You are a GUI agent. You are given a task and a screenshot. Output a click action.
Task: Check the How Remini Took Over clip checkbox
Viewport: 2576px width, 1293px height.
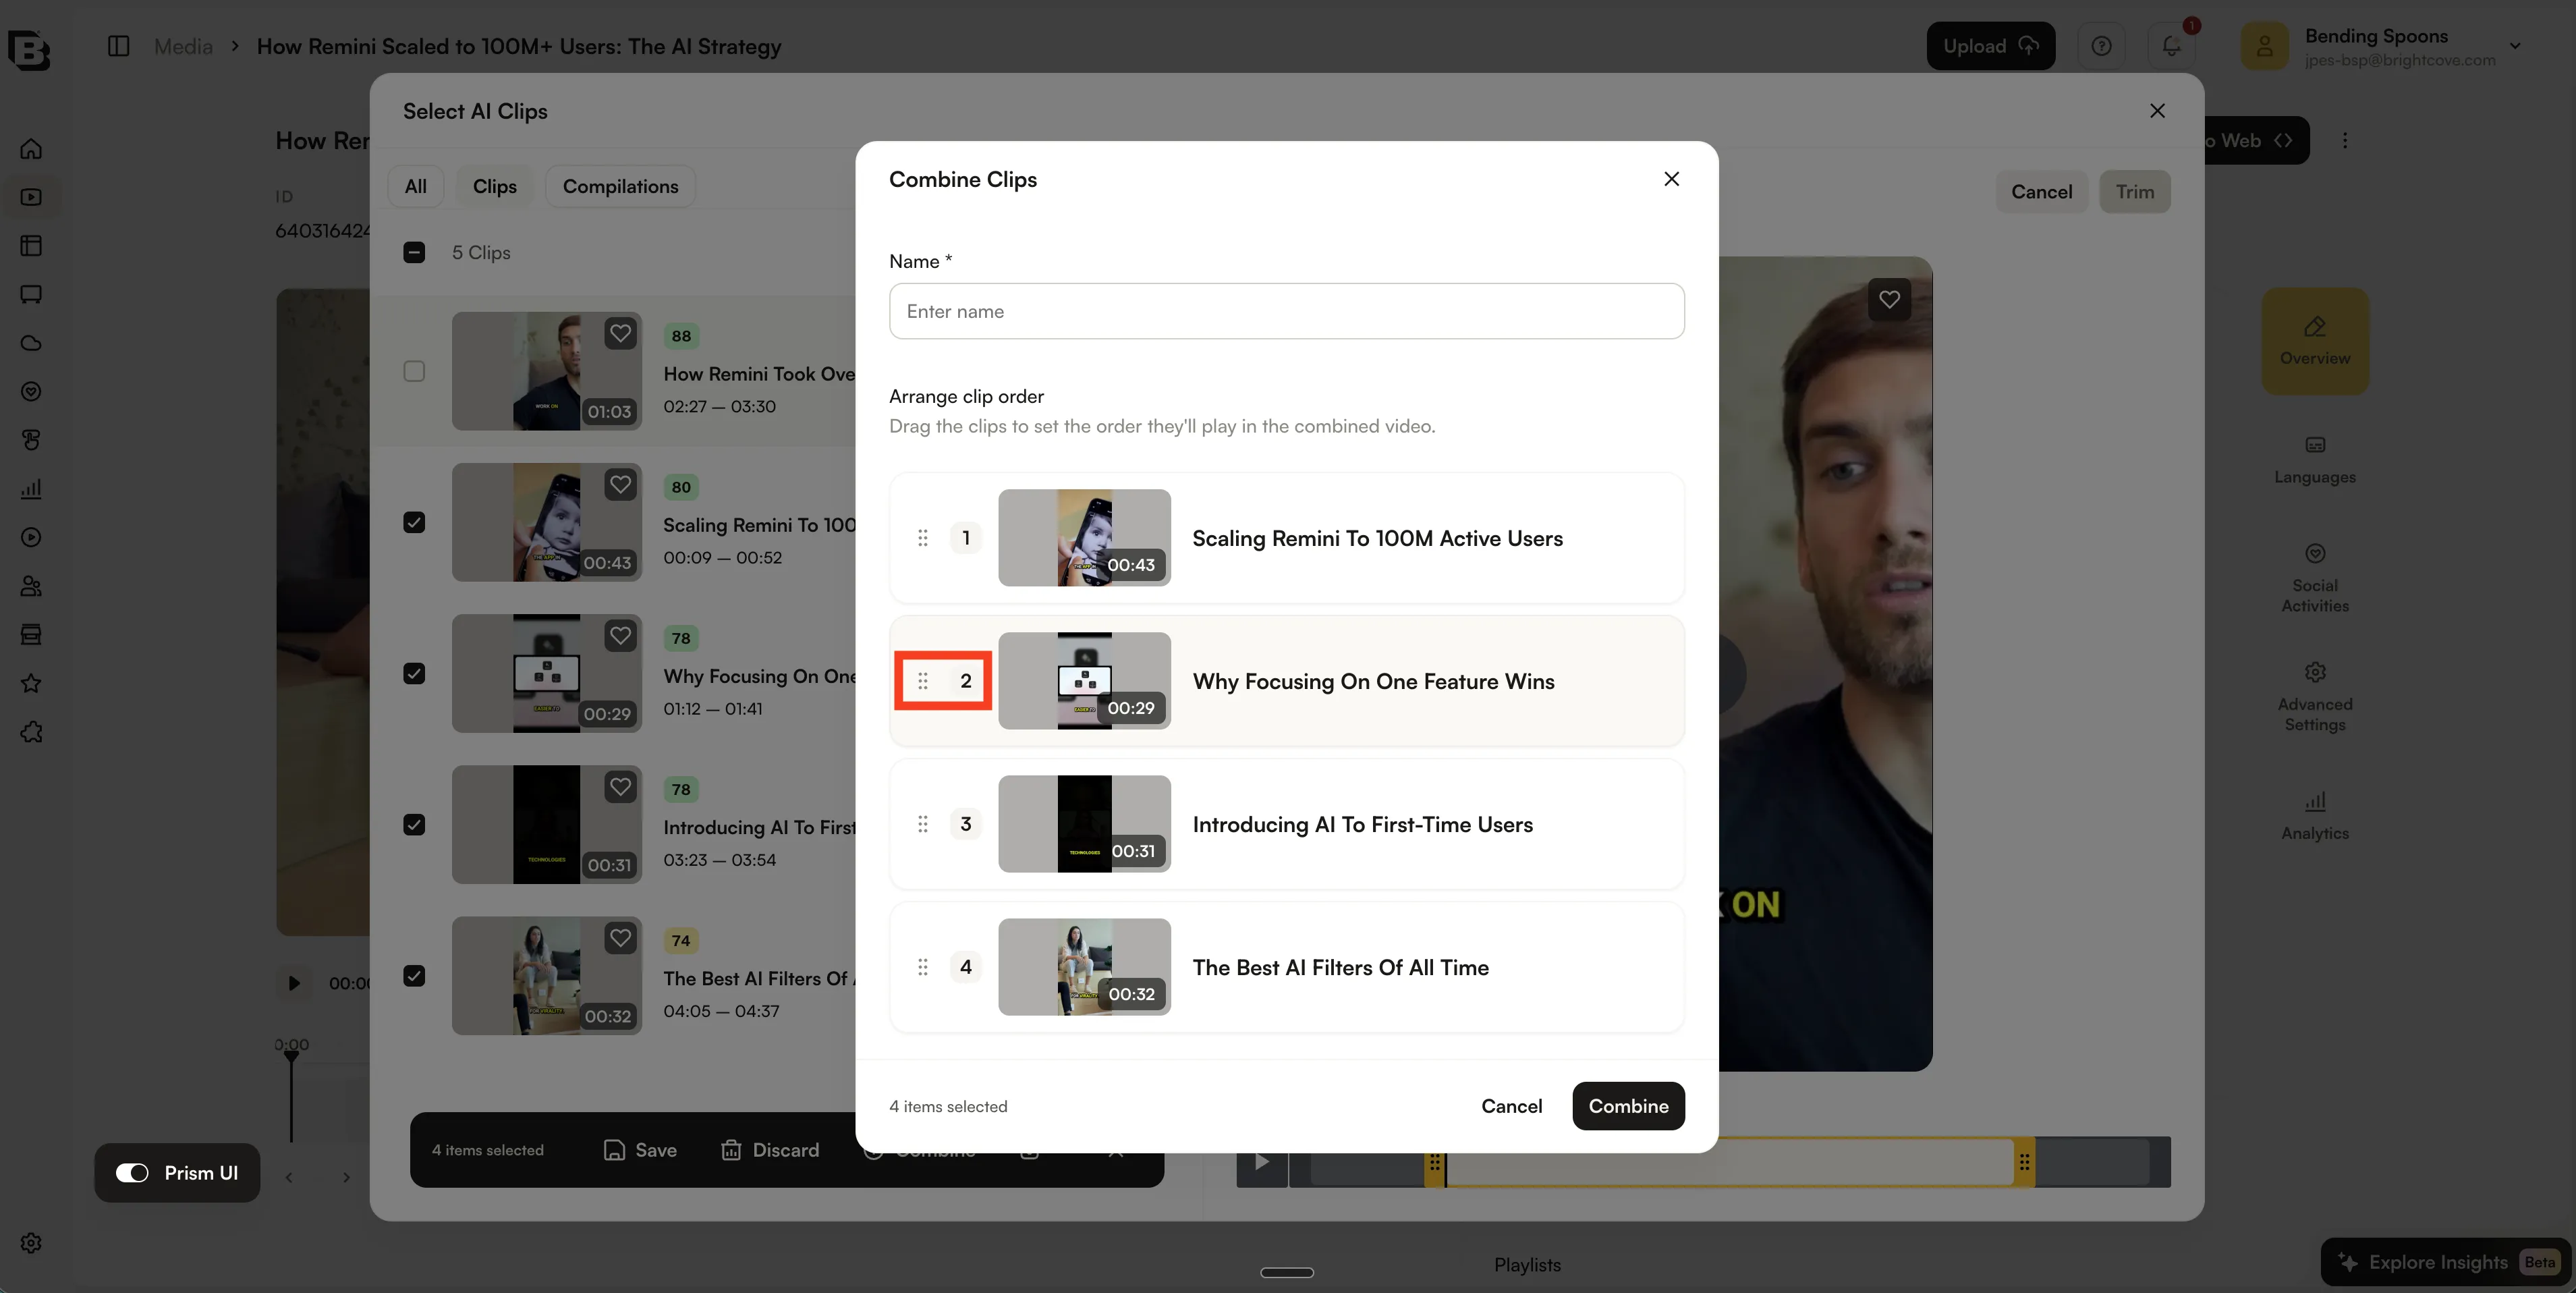point(414,371)
